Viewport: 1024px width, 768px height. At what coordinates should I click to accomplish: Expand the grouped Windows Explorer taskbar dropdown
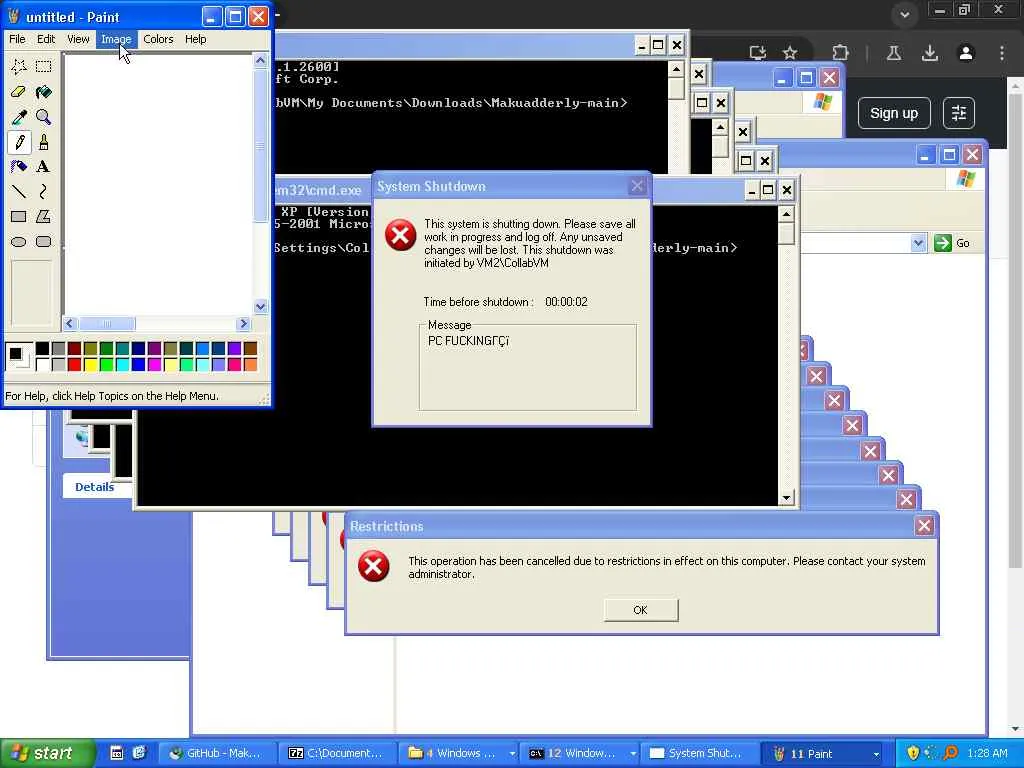tap(512, 754)
